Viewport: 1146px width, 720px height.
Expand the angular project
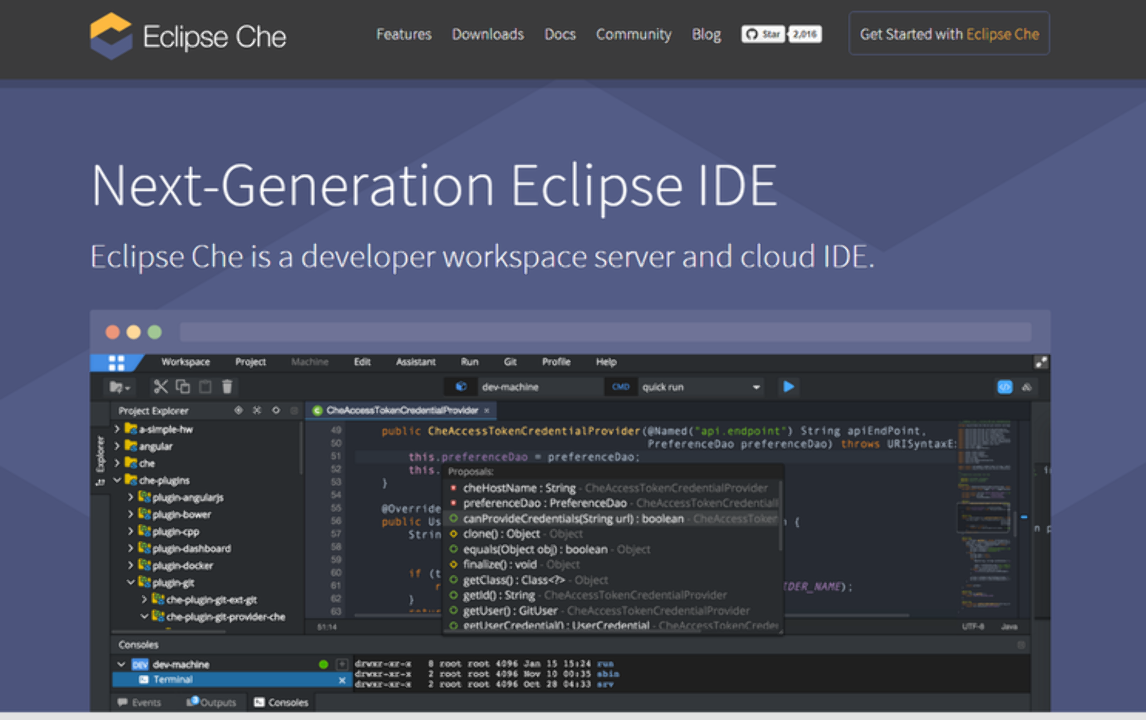[x=117, y=446]
